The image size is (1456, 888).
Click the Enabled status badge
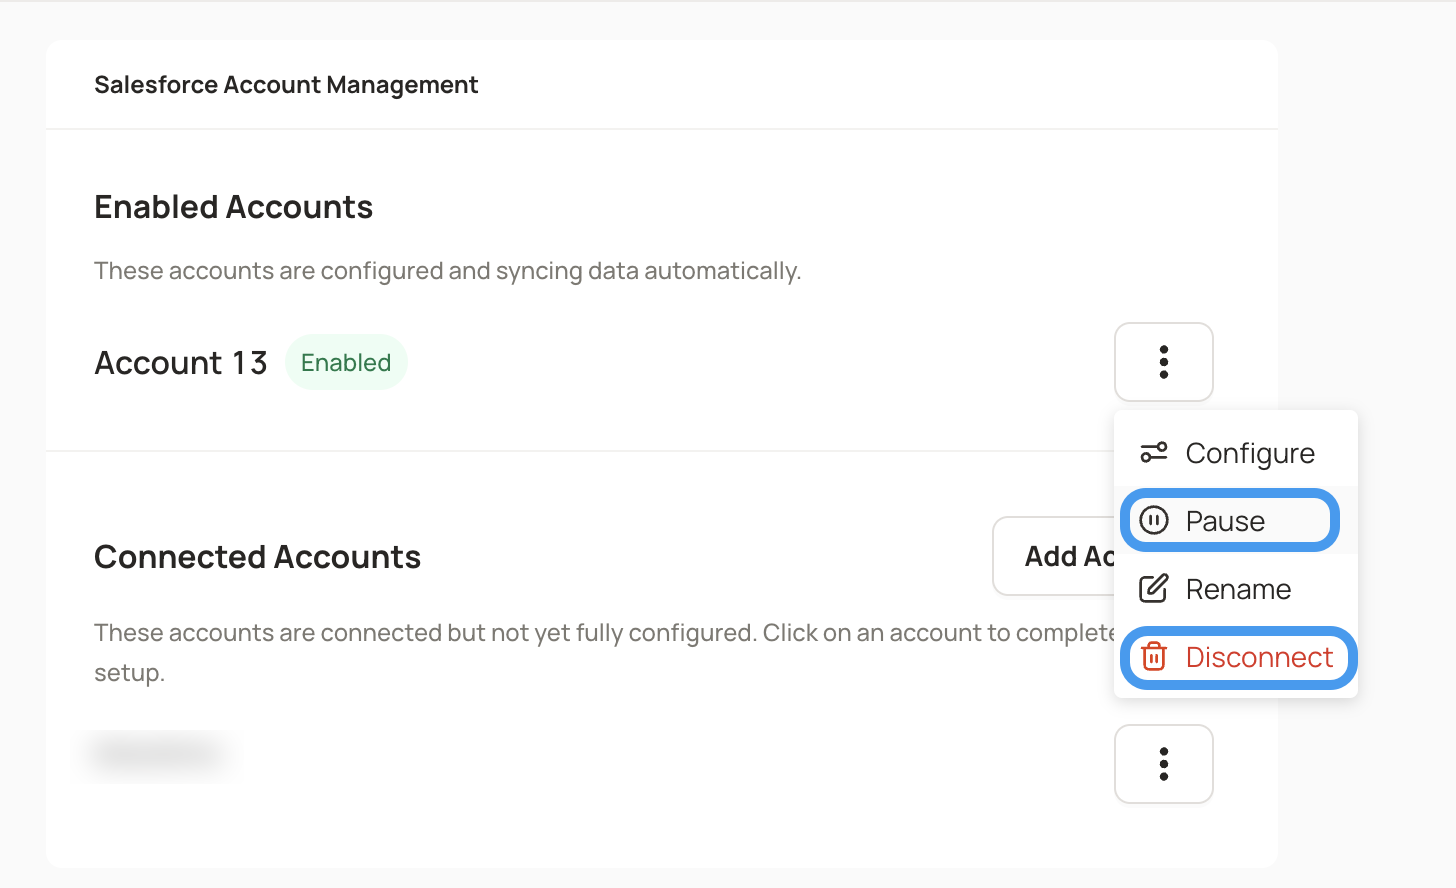pyautogui.click(x=346, y=362)
